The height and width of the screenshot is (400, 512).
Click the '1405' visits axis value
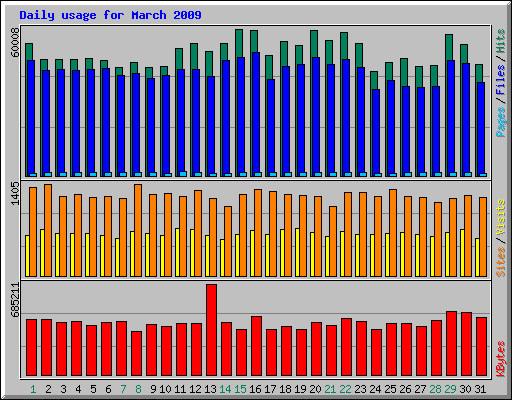coord(15,193)
